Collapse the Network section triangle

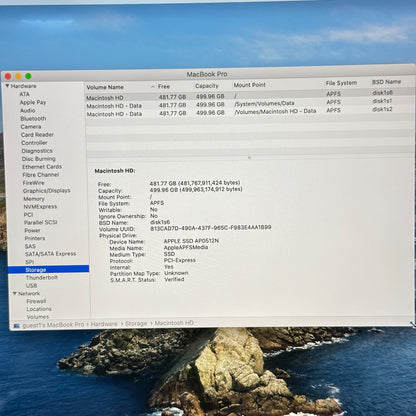point(15,293)
